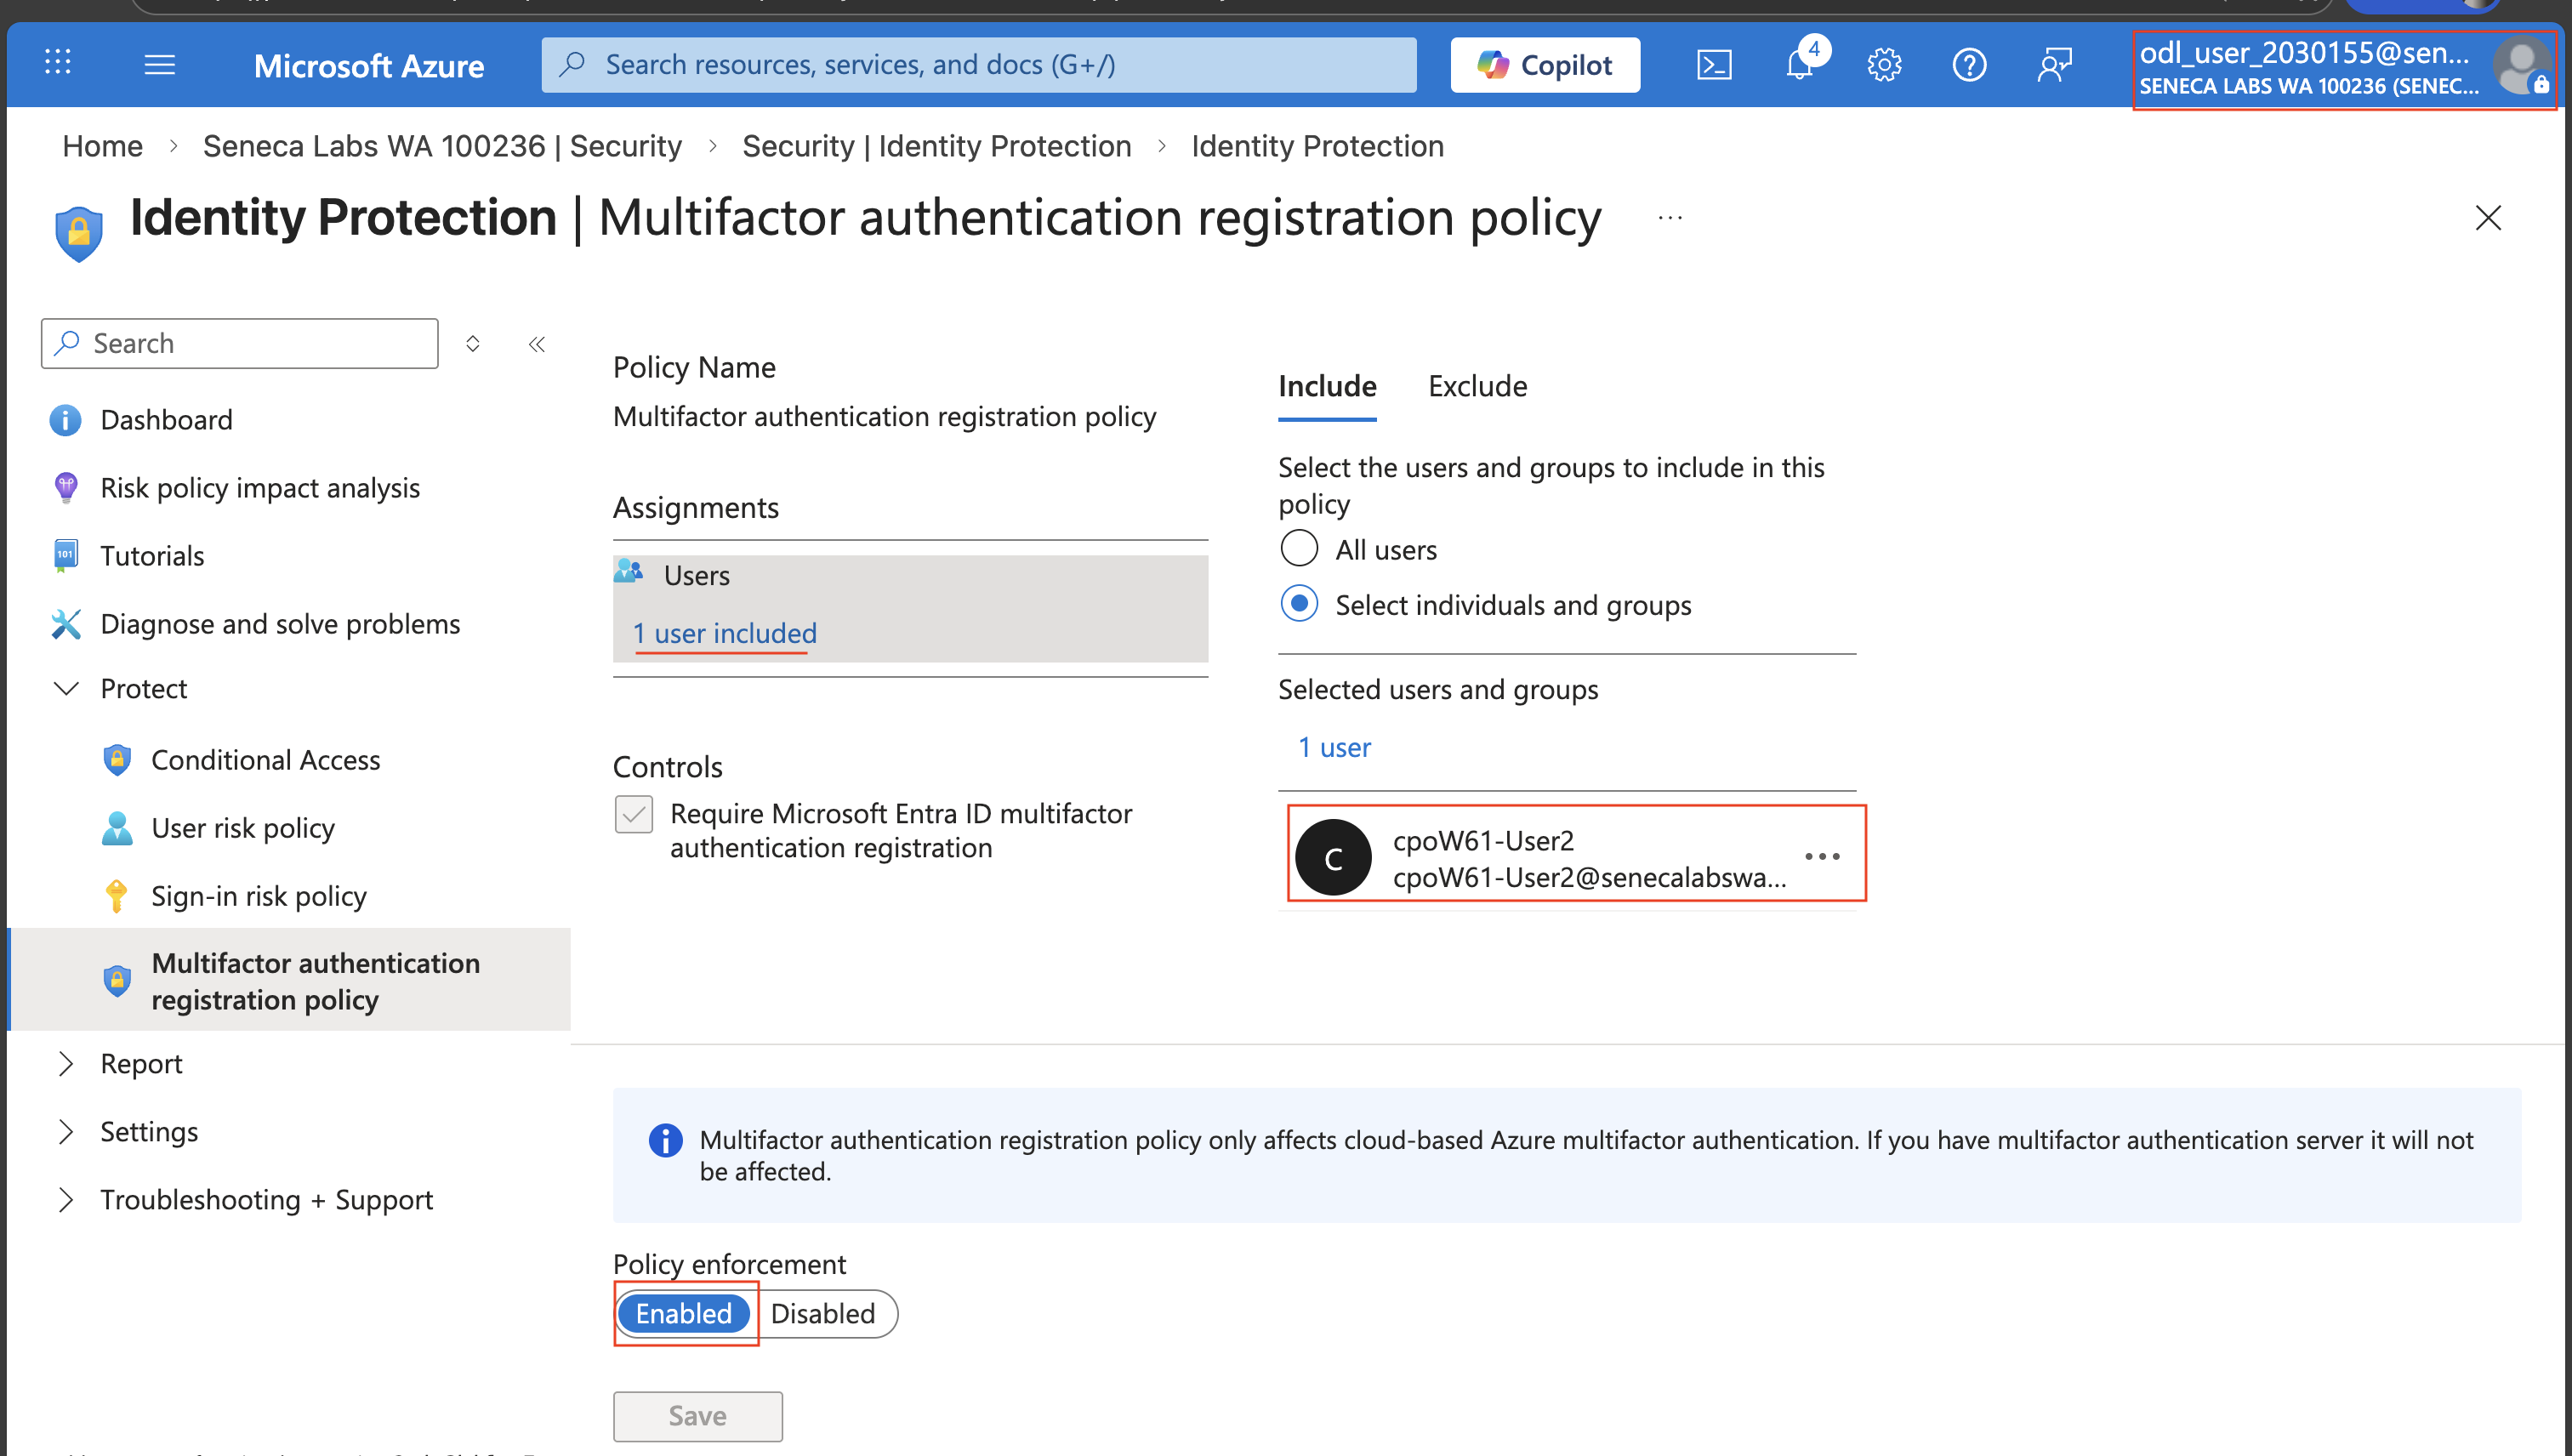Click the Multifactor authentication registration policy shield icon
The height and width of the screenshot is (1456, 2572).
(117, 981)
